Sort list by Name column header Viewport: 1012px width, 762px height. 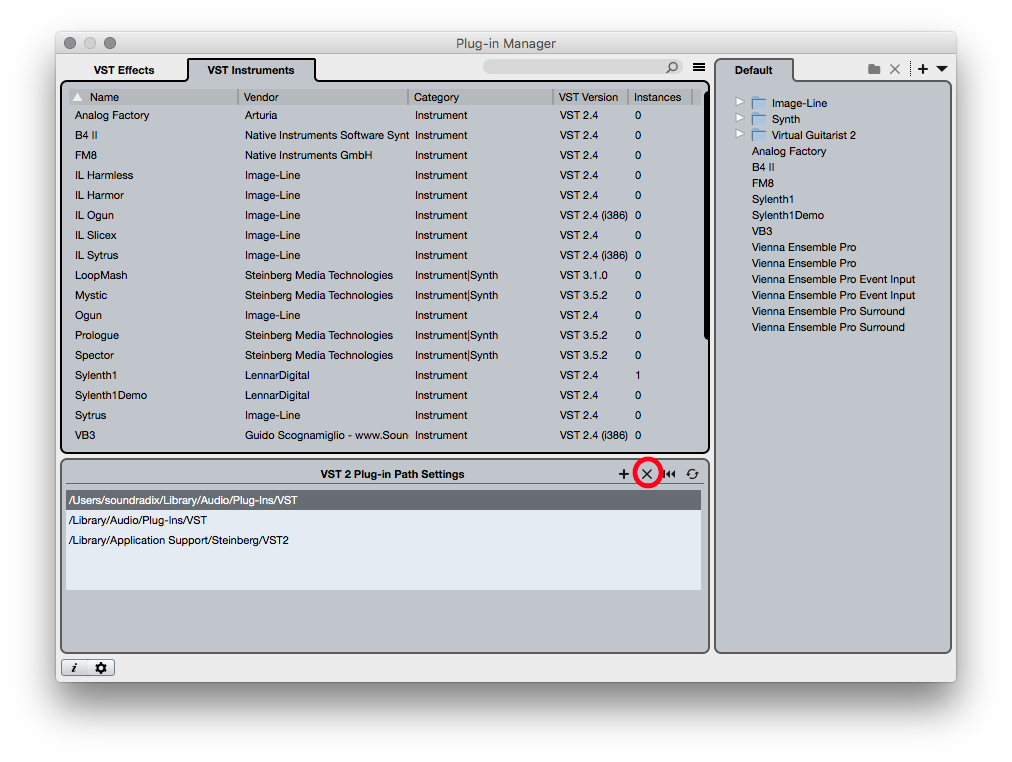[x=154, y=97]
